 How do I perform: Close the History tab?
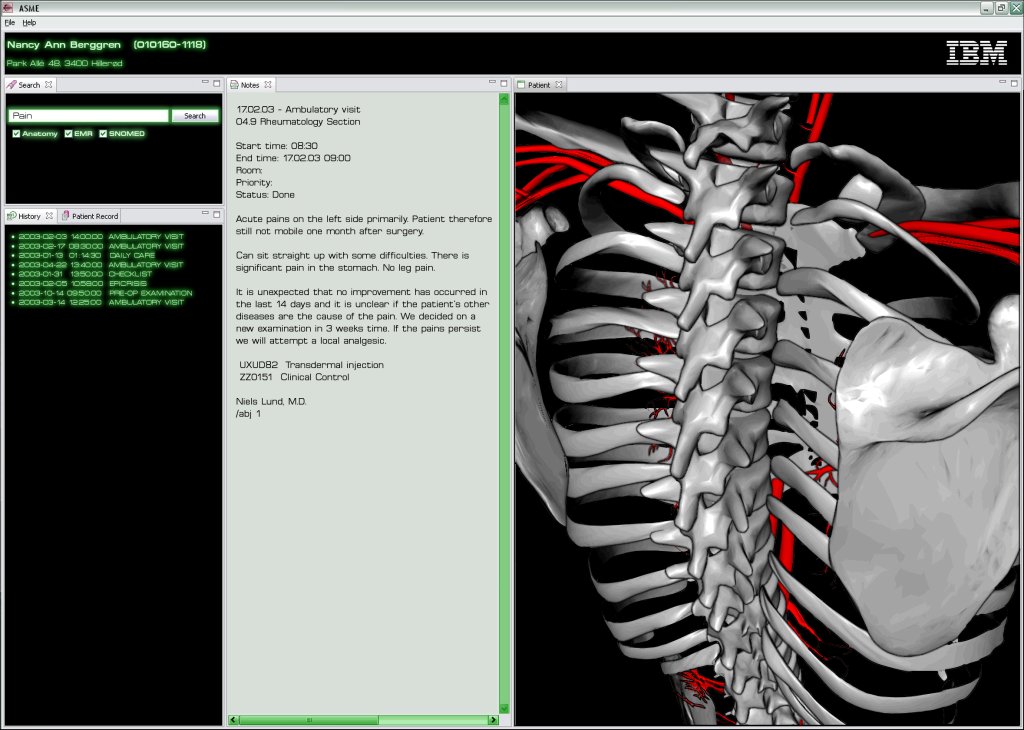pyautogui.click(x=49, y=216)
